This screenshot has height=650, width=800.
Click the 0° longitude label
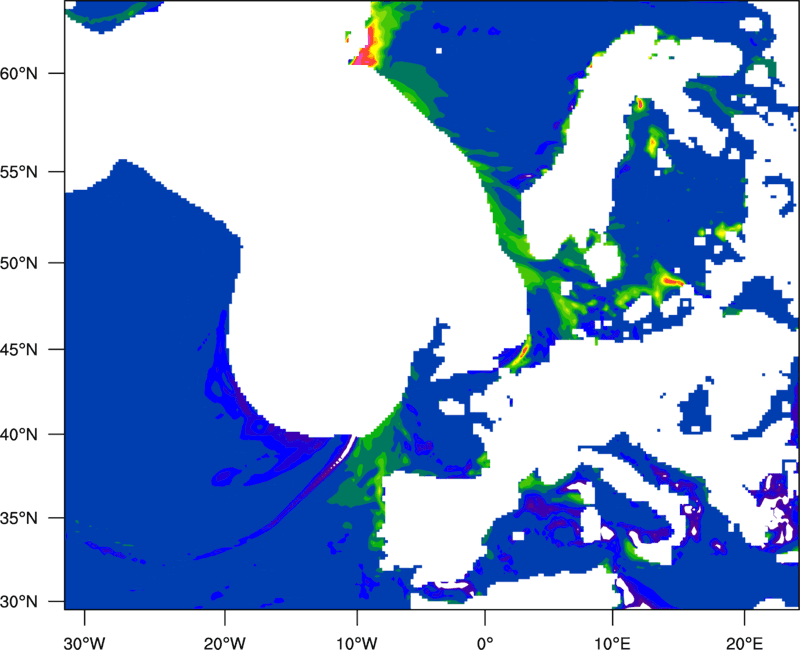485,643
